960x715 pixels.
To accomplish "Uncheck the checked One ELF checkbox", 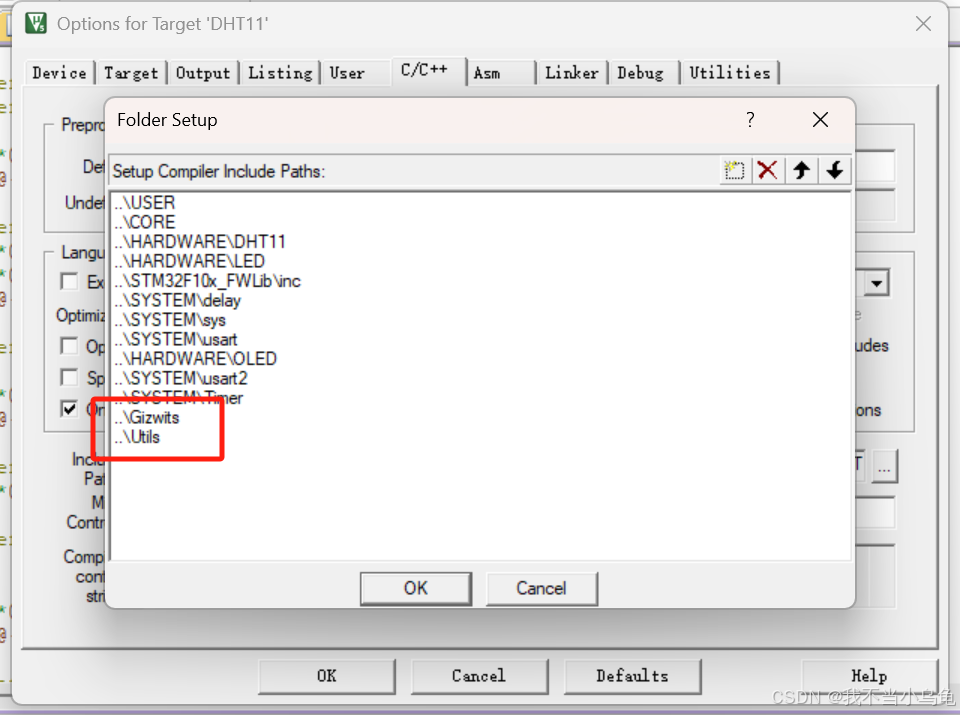I will pos(69,409).
